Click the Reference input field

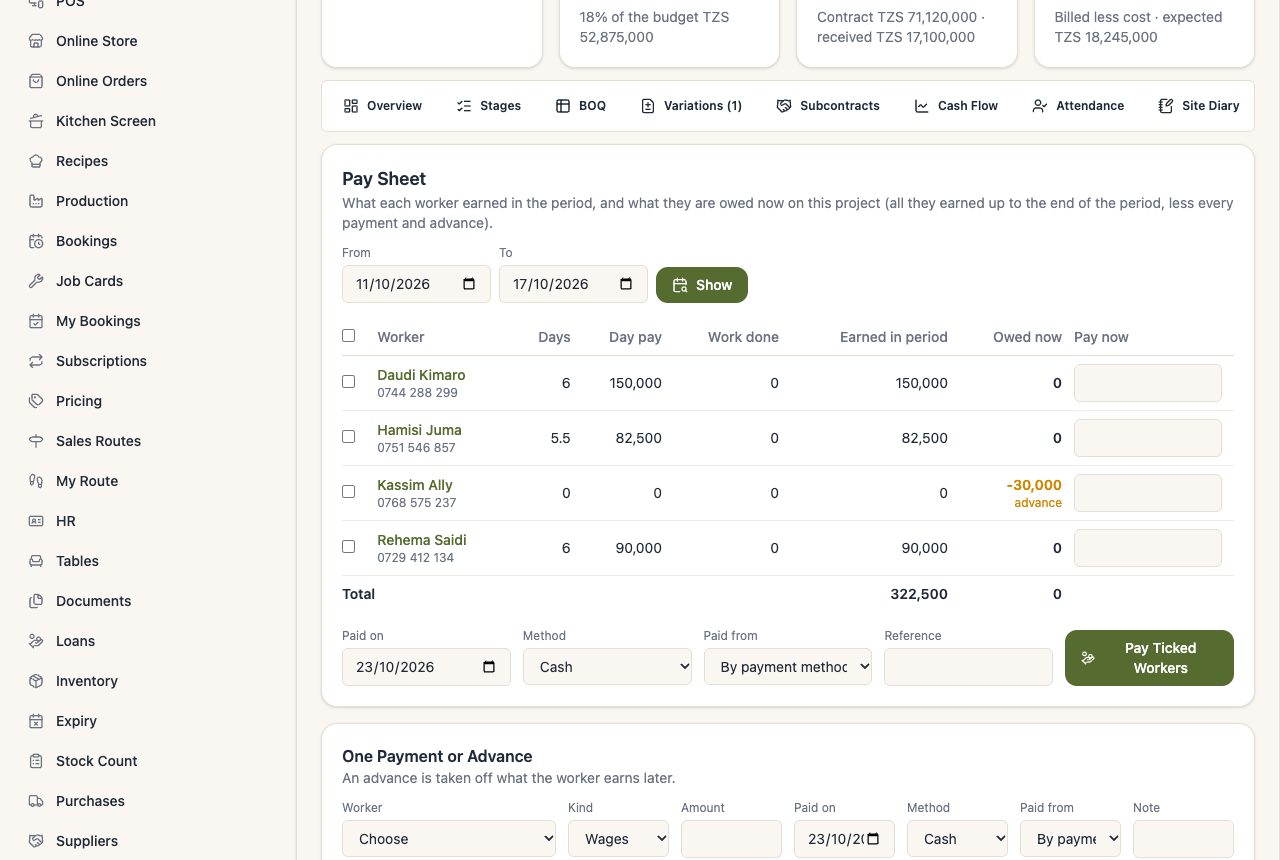pos(968,667)
